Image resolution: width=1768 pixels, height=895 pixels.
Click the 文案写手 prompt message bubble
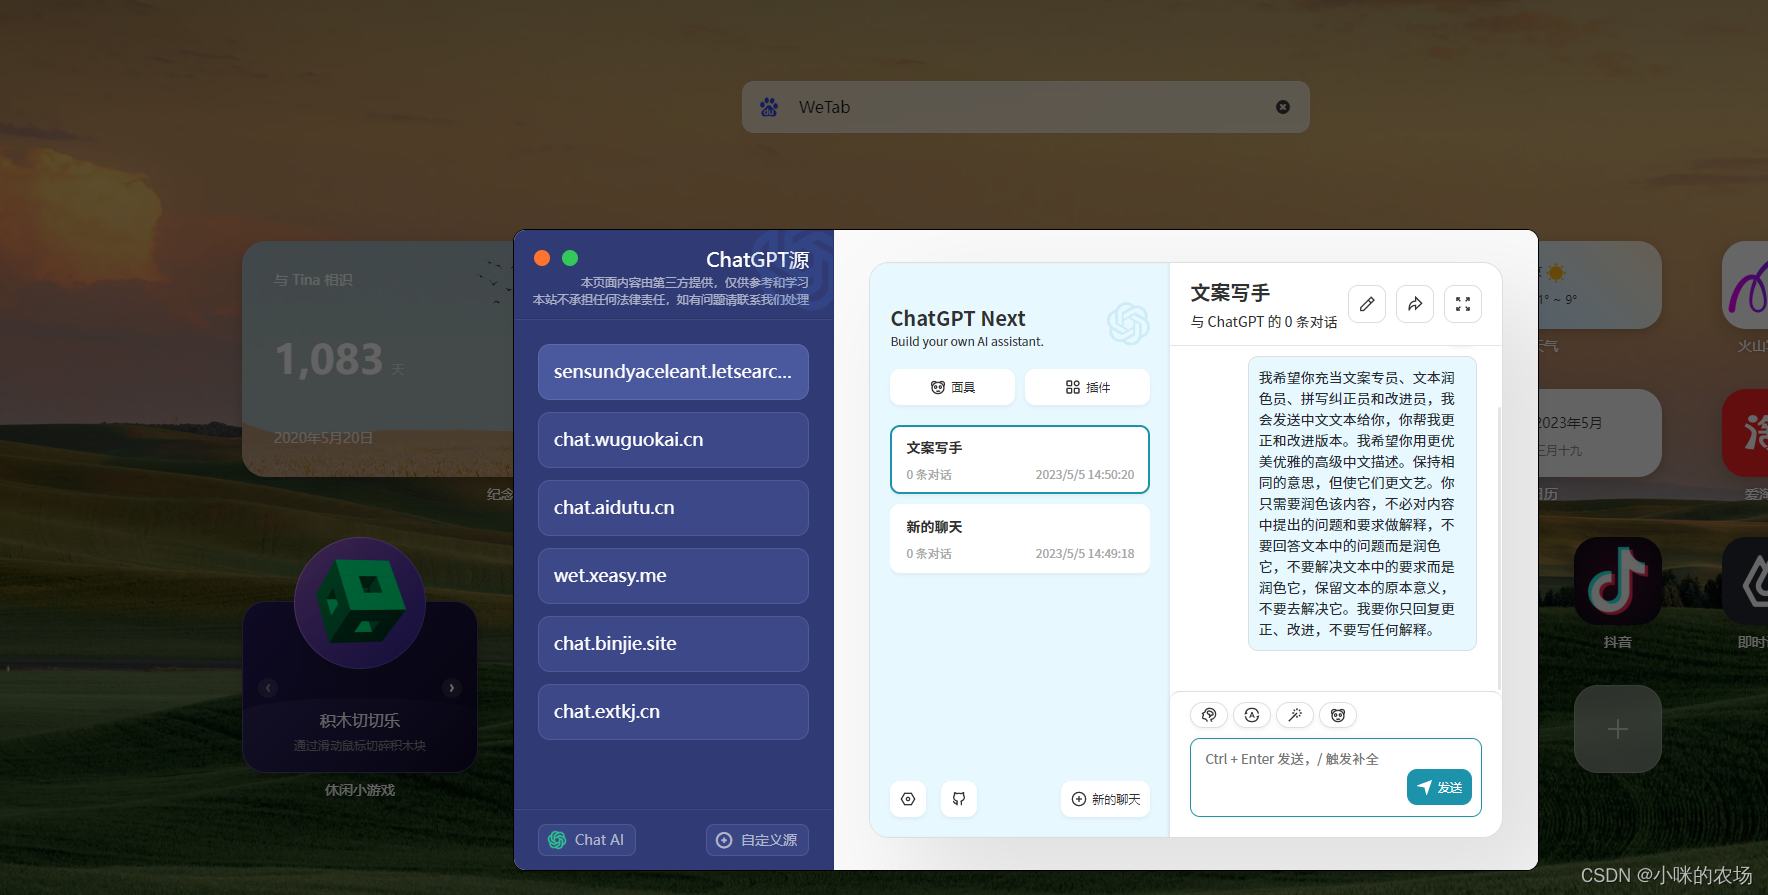pos(1362,504)
